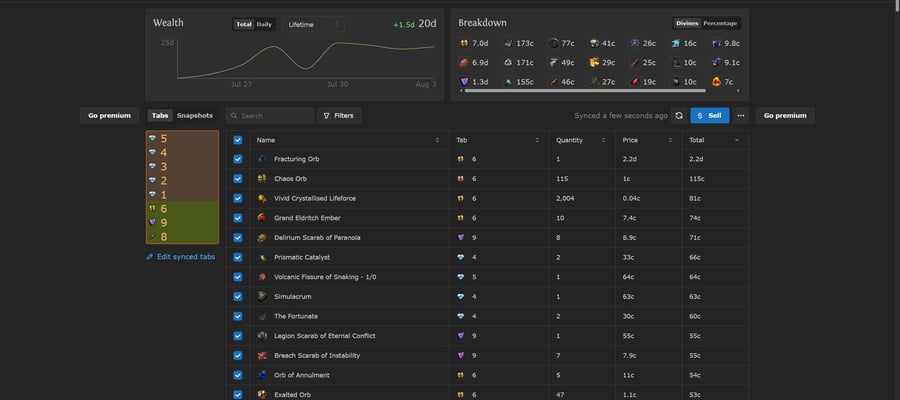The height and width of the screenshot is (400, 900).
Task: Click the pencil icon beside Edit synced tabs
Action: [x=150, y=257]
